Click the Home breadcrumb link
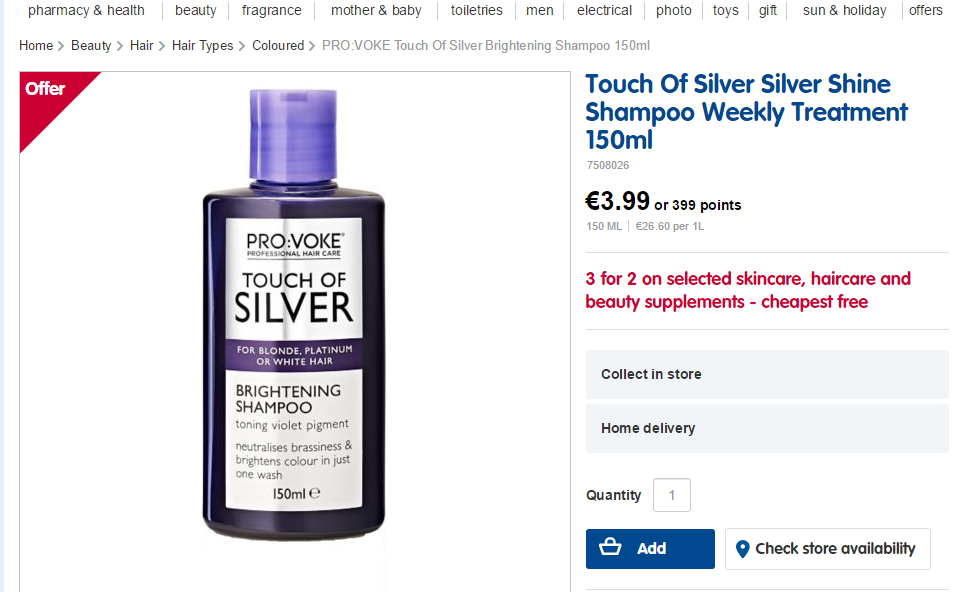964x592 pixels. (x=36, y=46)
